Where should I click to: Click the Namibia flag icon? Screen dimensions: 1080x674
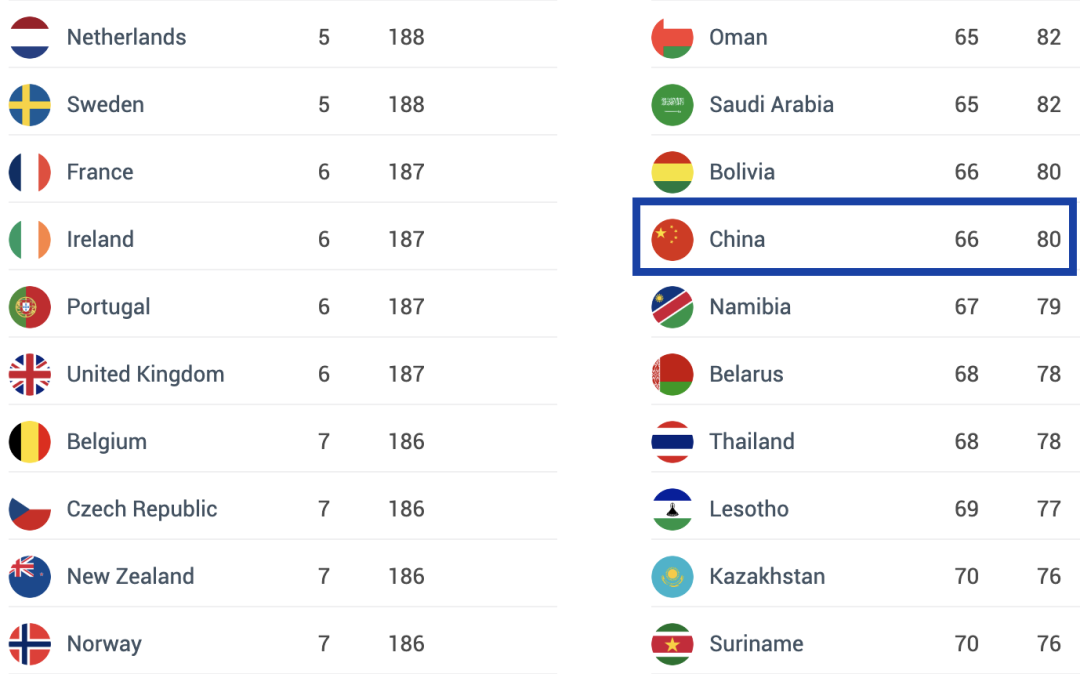[x=672, y=307]
